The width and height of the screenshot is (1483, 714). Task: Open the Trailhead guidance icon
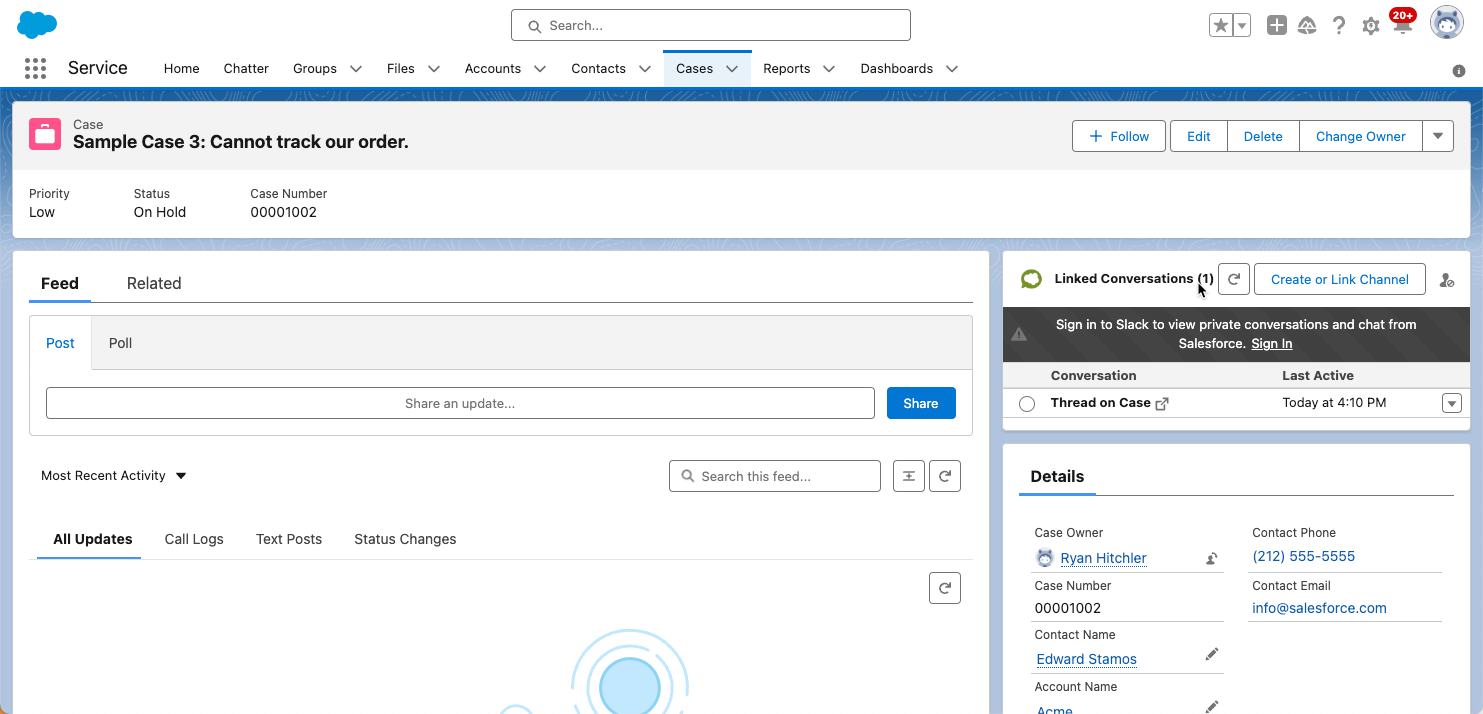pos(1307,26)
